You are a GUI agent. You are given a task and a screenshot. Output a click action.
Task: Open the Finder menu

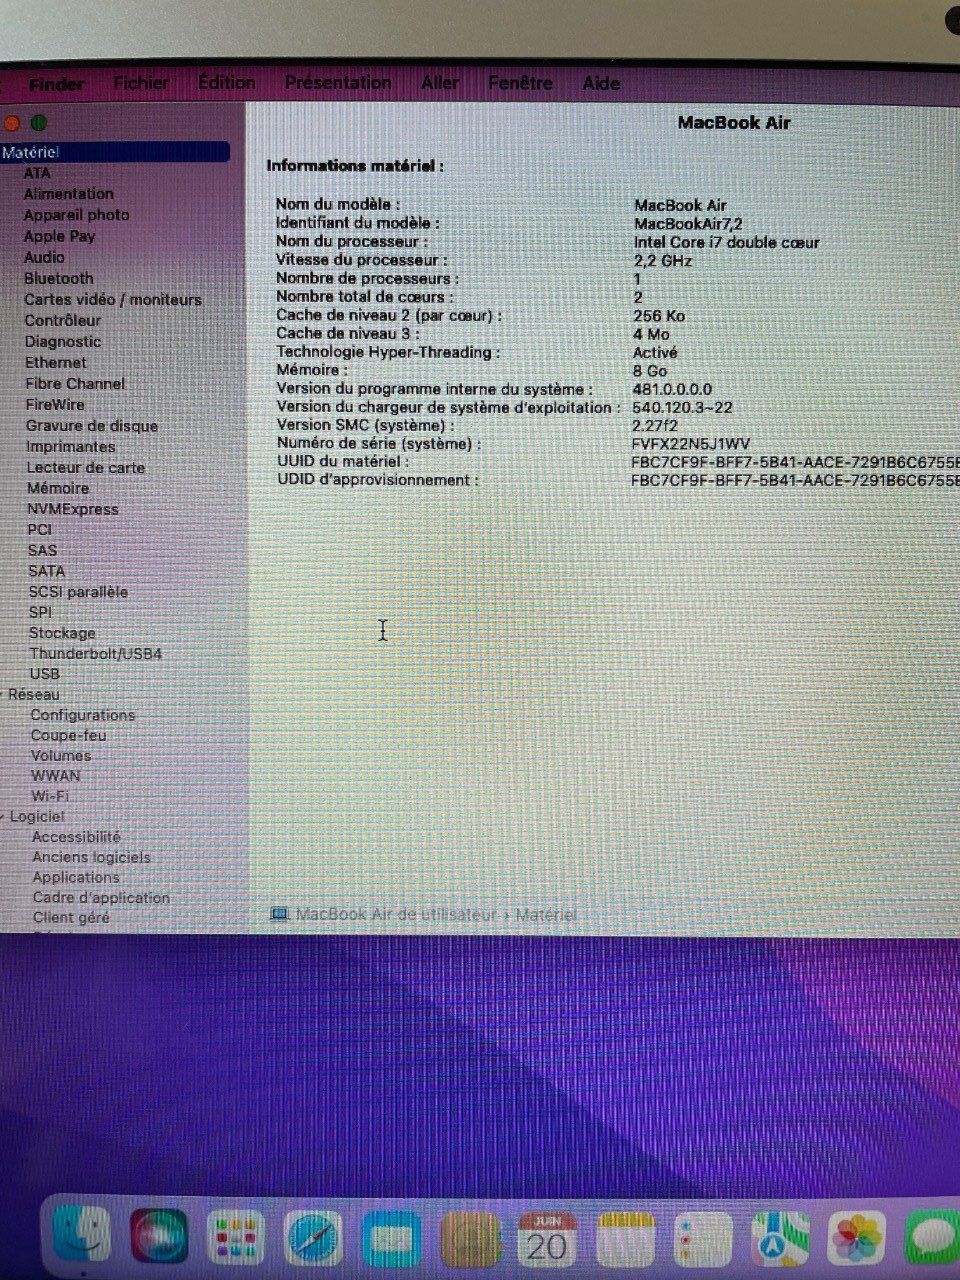[56, 84]
